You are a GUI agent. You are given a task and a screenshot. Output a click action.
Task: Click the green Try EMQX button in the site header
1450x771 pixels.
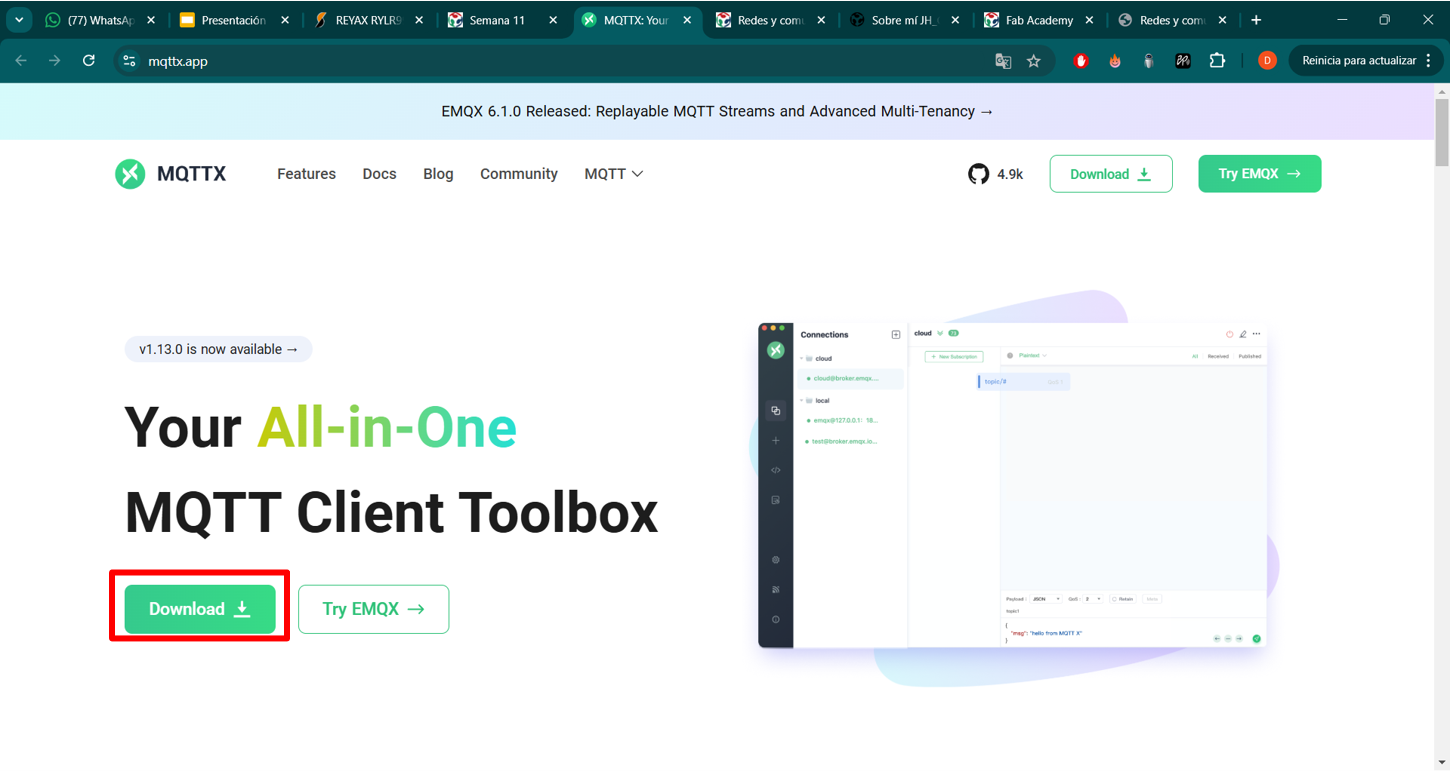(1260, 174)
